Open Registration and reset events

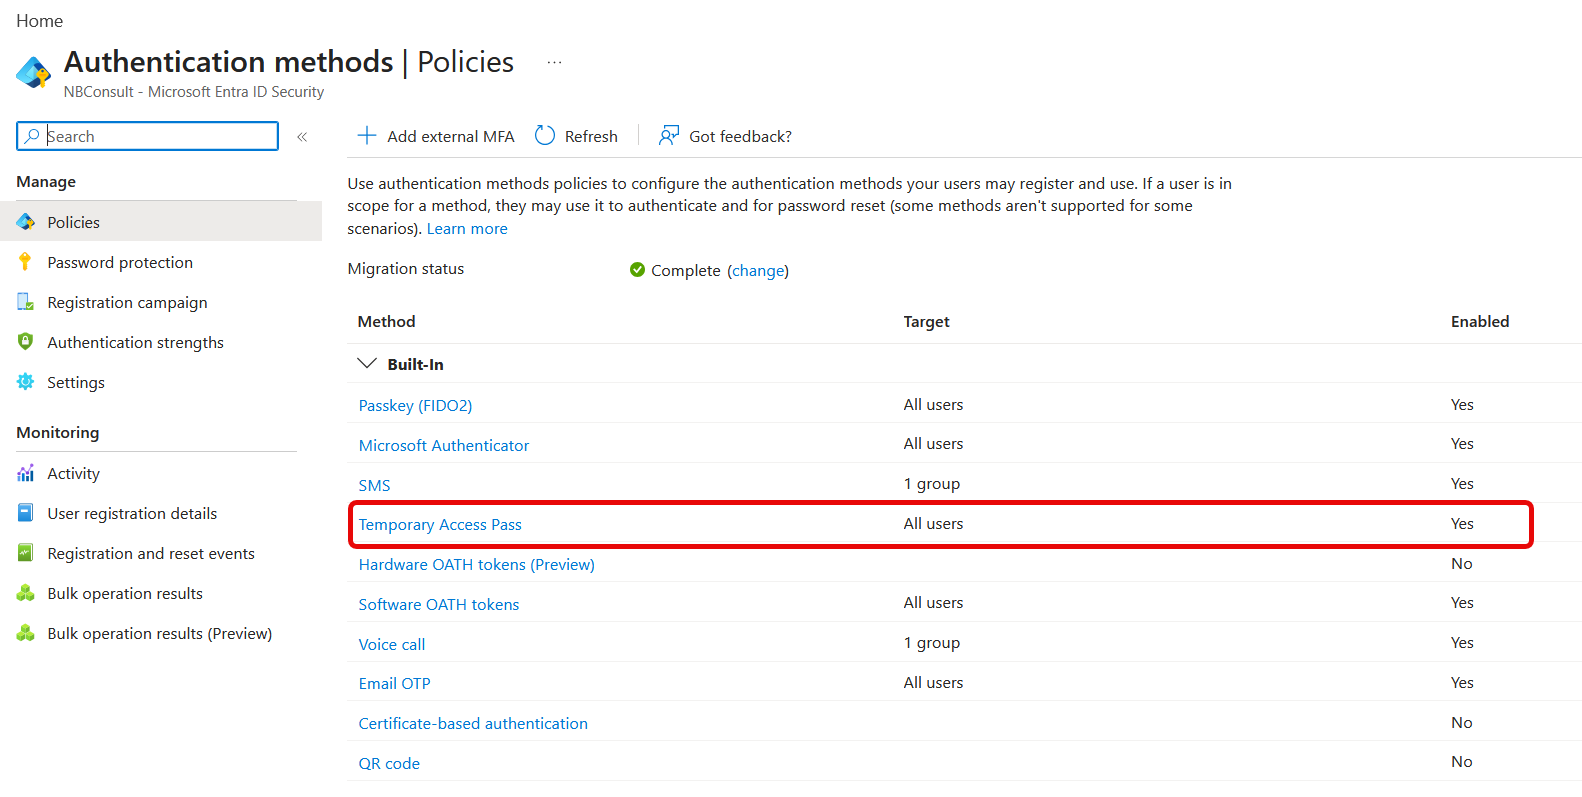pos(150,553)
